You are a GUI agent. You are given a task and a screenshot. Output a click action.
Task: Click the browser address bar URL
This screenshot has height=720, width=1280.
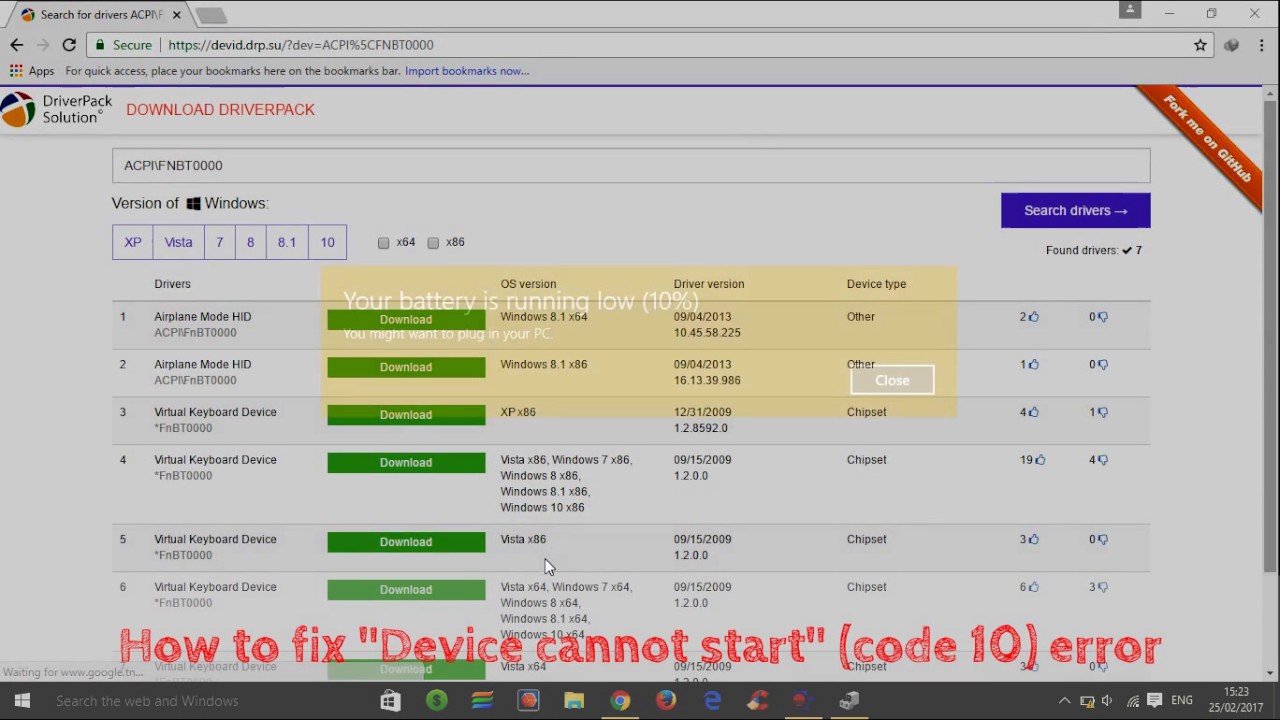coord(300,45)
